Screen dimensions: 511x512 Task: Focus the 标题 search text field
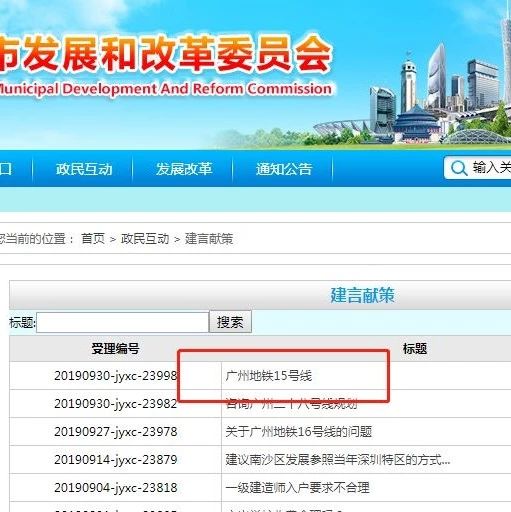coord(122,322)
